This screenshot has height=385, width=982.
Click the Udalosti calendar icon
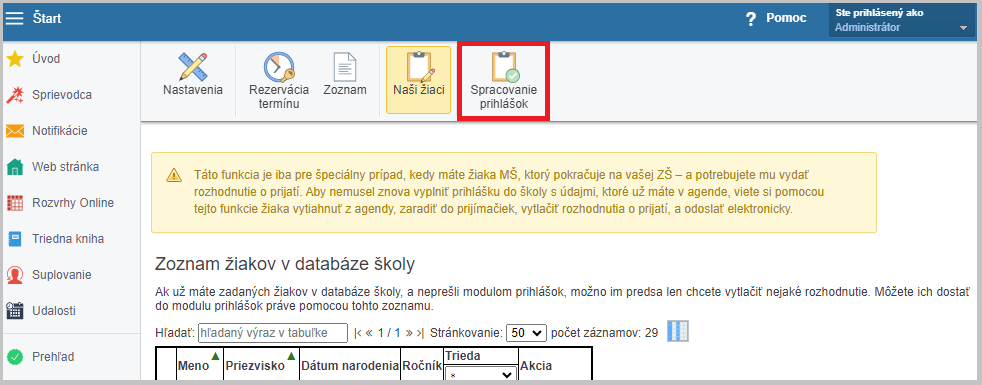click(x=15, y=311)
